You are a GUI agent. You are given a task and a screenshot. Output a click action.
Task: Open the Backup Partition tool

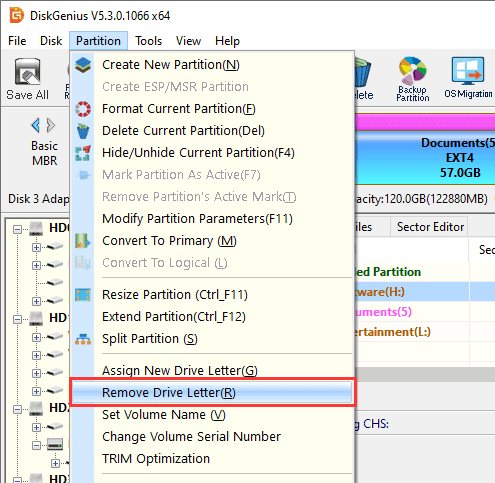413,79
